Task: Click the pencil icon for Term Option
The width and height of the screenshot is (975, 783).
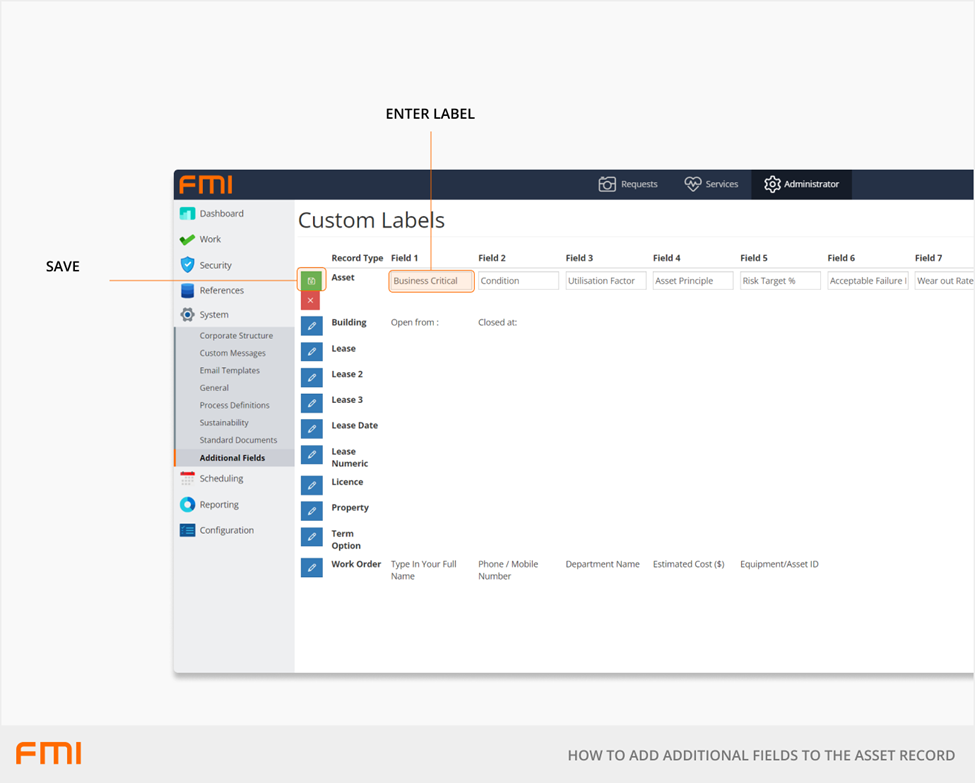Action: tap(312, 537)
